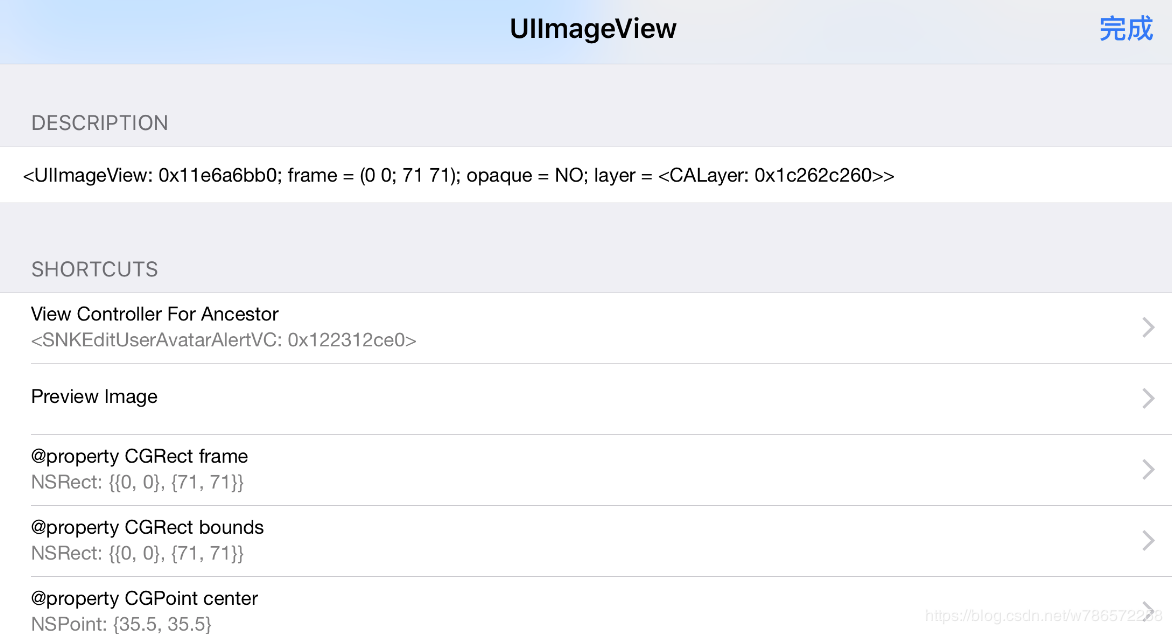1172x634 pixels.
Task: Open the CGRect bounds property
Action: tap(586, 541)
